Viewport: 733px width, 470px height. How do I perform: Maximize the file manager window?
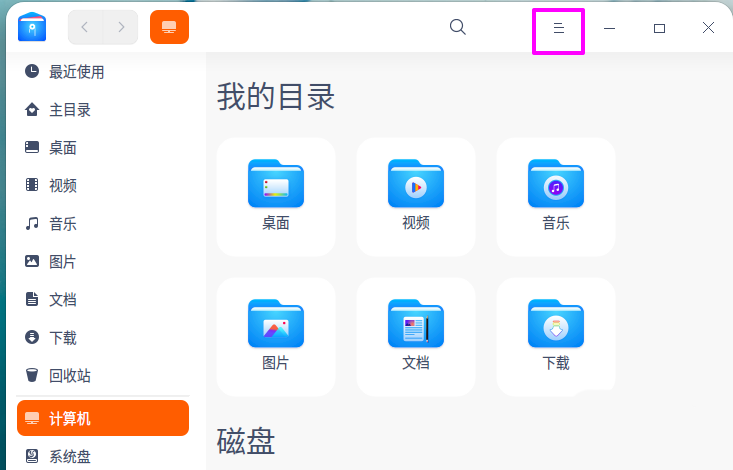[x=659, y=28]
